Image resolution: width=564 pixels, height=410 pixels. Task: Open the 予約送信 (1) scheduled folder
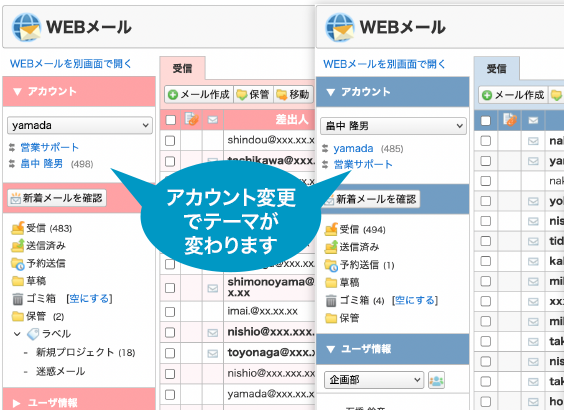(359, 265)
